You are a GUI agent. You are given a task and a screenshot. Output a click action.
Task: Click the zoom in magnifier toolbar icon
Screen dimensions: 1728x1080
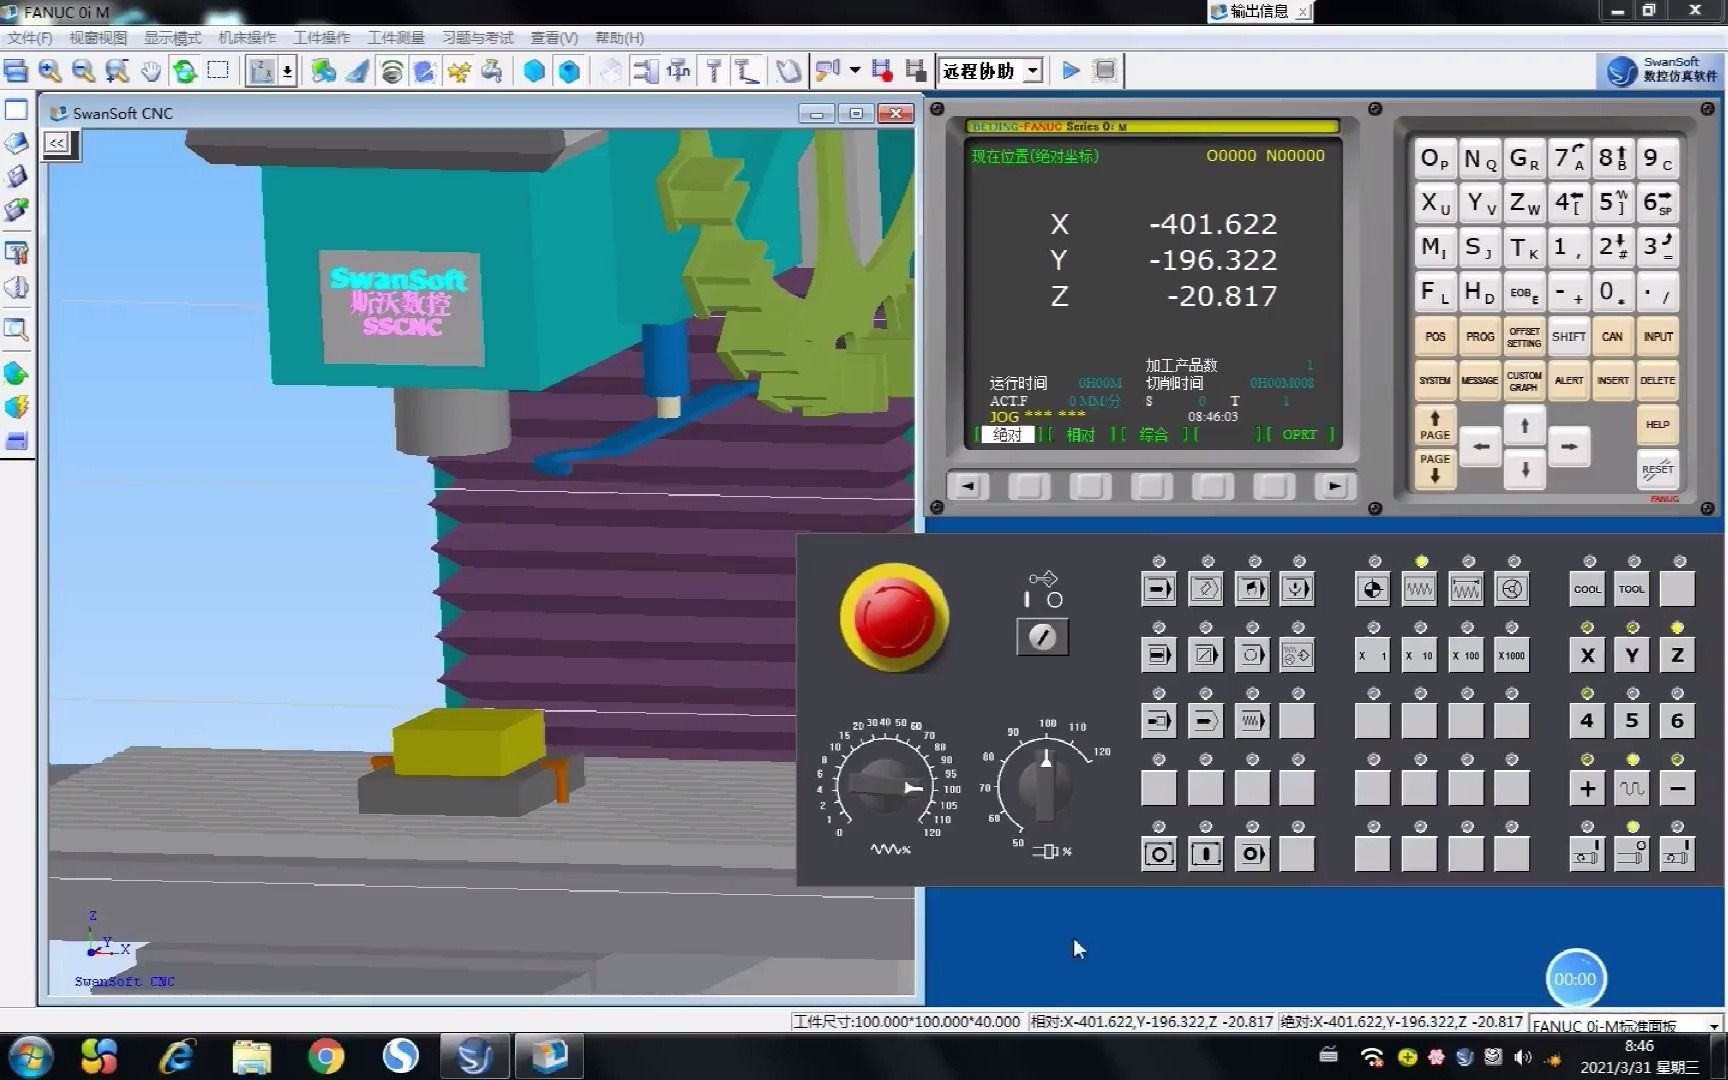click(50, 71)
